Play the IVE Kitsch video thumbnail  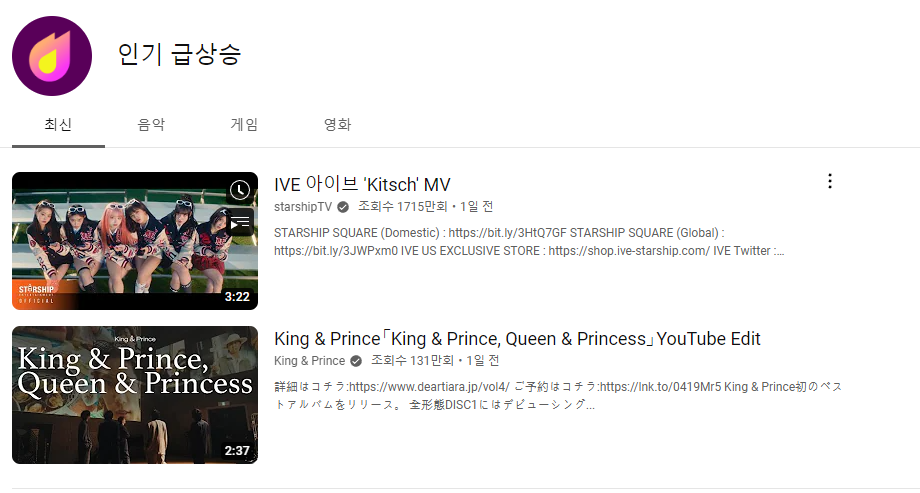click(135, 241)
